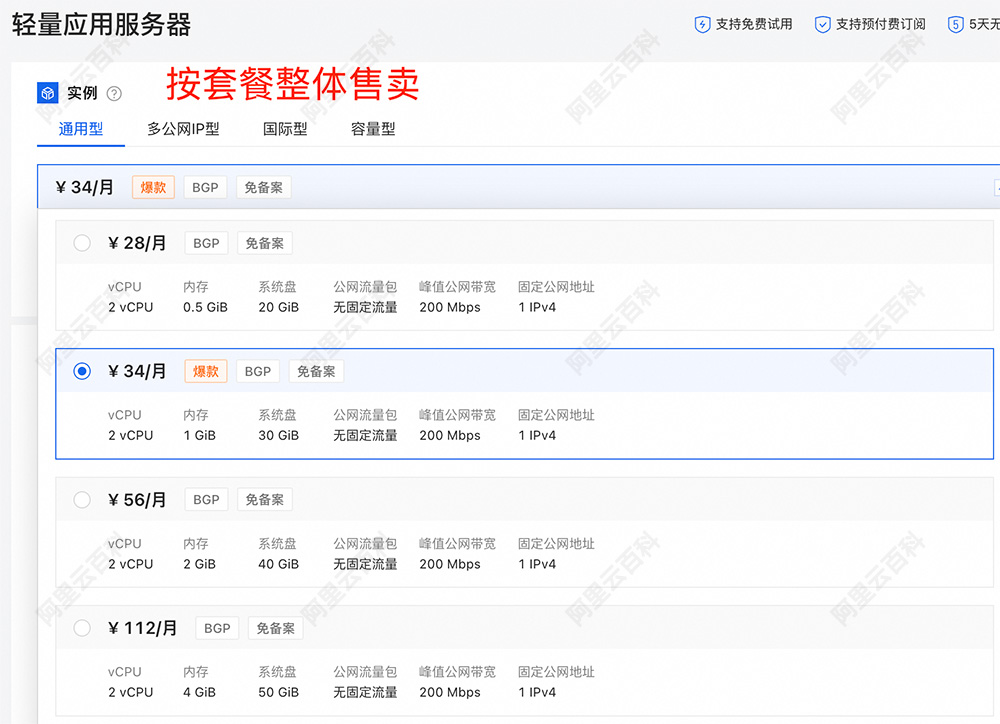Viewport: 1000px width, 724px height.
Task: Switch to the 通用型 tab
Action: tap(81, 129)
